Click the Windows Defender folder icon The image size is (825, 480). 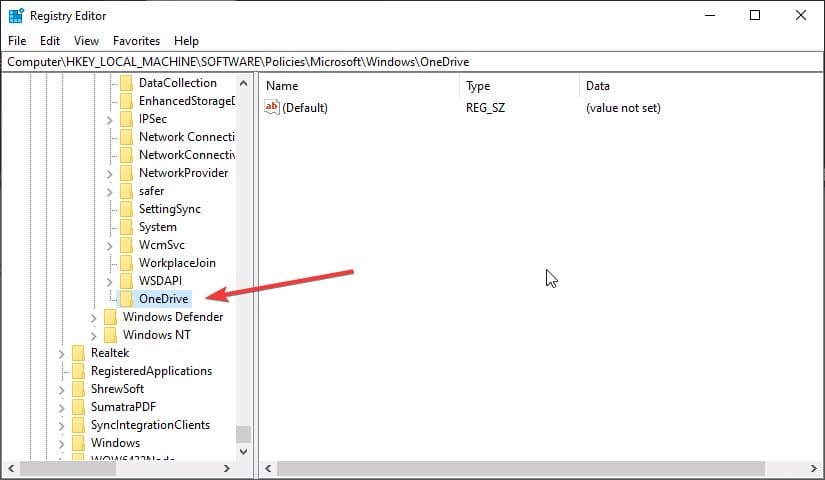click(x=110, y=317)
